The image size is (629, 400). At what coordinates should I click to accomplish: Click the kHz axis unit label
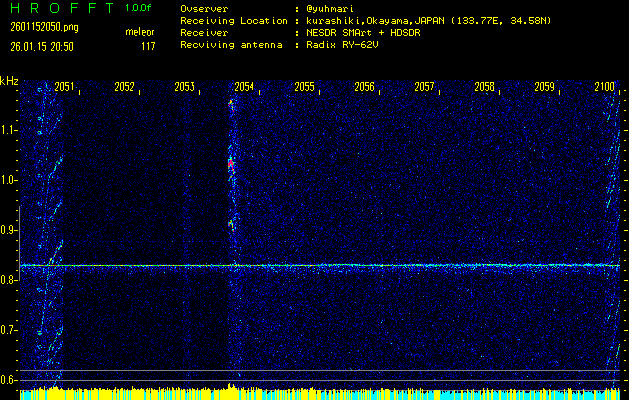pyautogui.click(x=9, y=81)
